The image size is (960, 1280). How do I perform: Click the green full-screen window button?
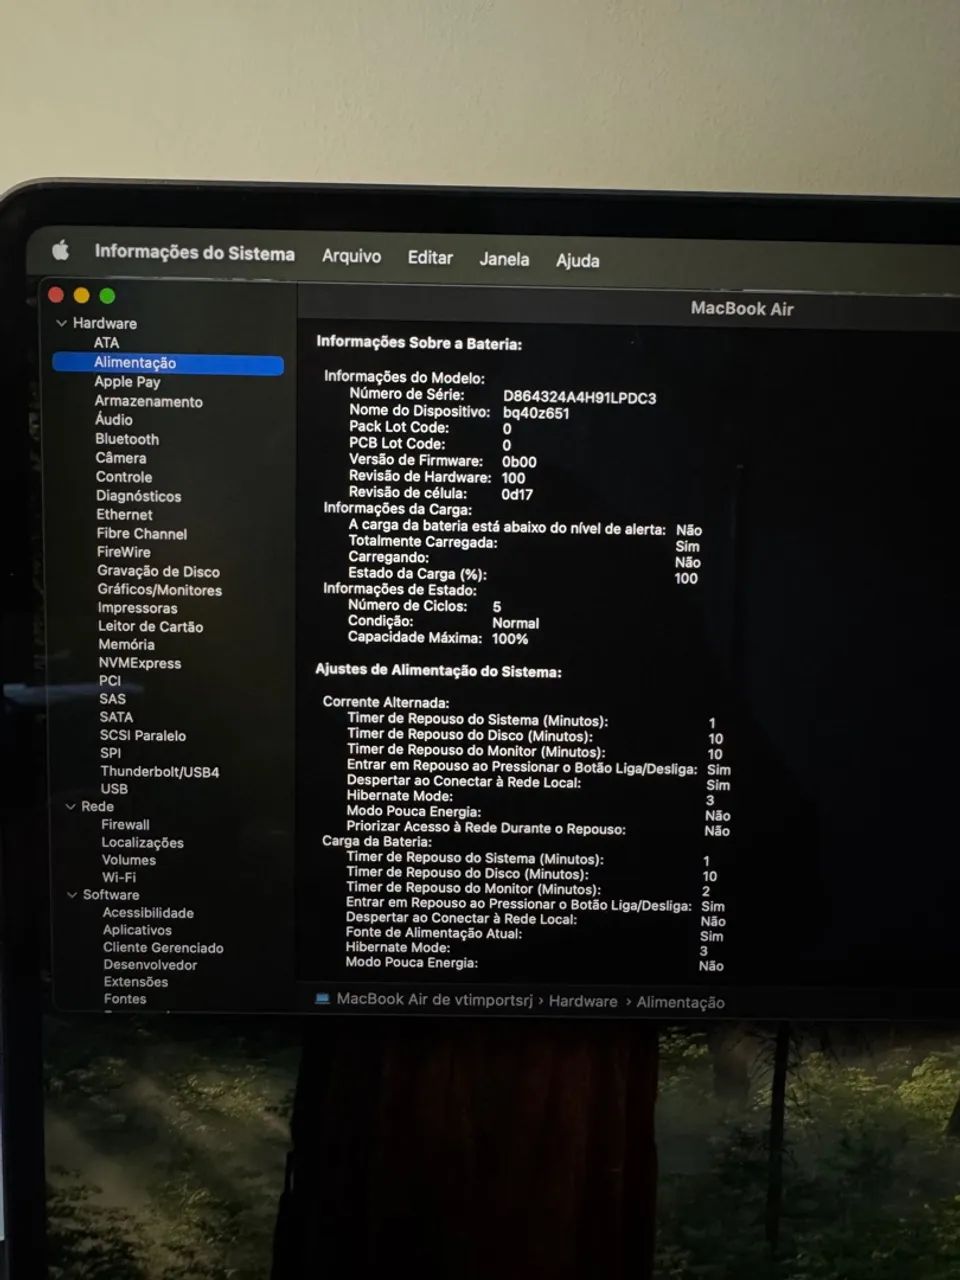point(107,296)
